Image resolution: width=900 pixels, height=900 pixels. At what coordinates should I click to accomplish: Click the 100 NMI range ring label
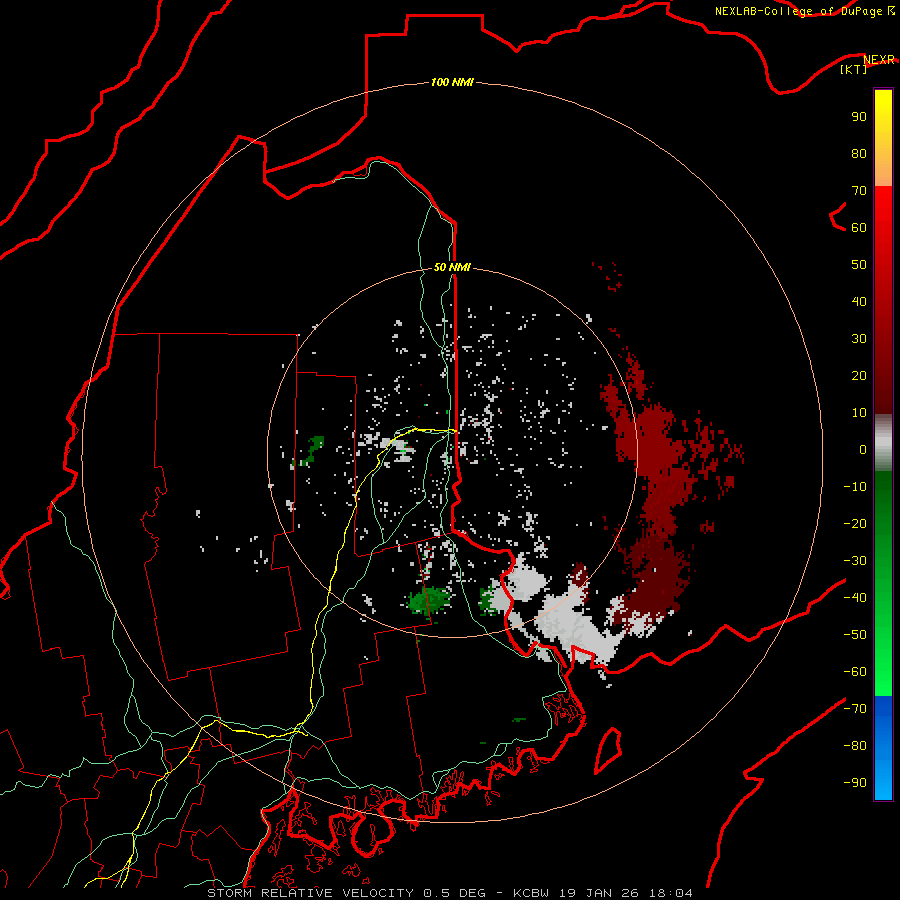click(x=452, y=82)
